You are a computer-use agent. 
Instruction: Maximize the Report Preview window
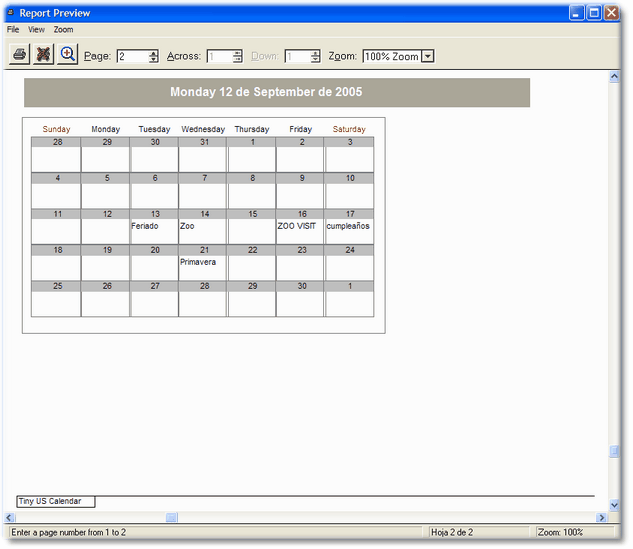coord(594,13)
